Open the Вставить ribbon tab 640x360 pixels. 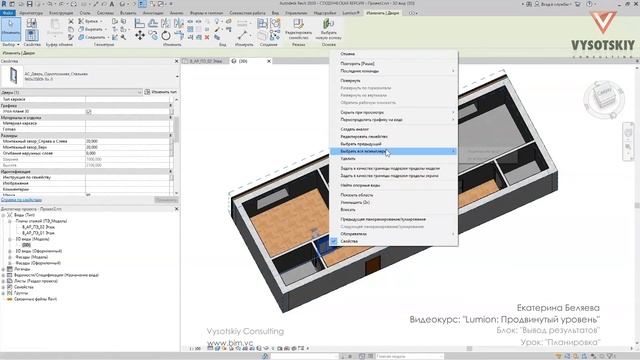pyautogui.click(x=128, y=13)
